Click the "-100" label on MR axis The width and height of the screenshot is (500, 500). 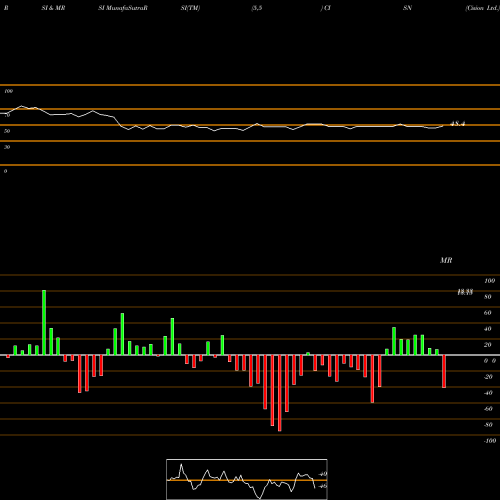(490, 441)
